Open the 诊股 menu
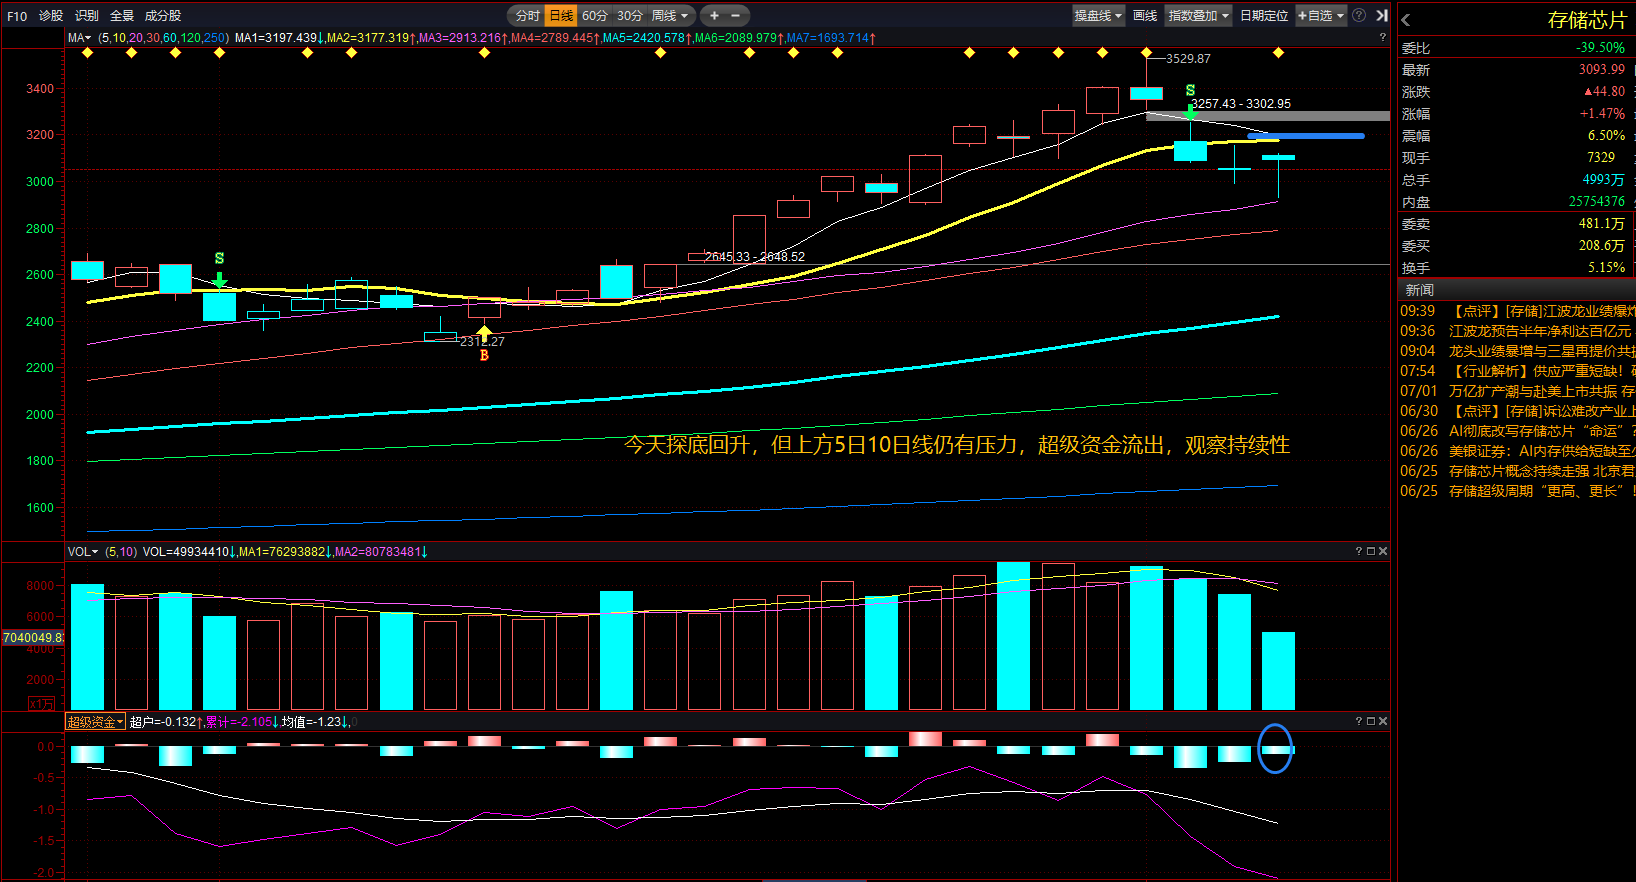Viewport: 1636px width, 882px height. [51, 16]
